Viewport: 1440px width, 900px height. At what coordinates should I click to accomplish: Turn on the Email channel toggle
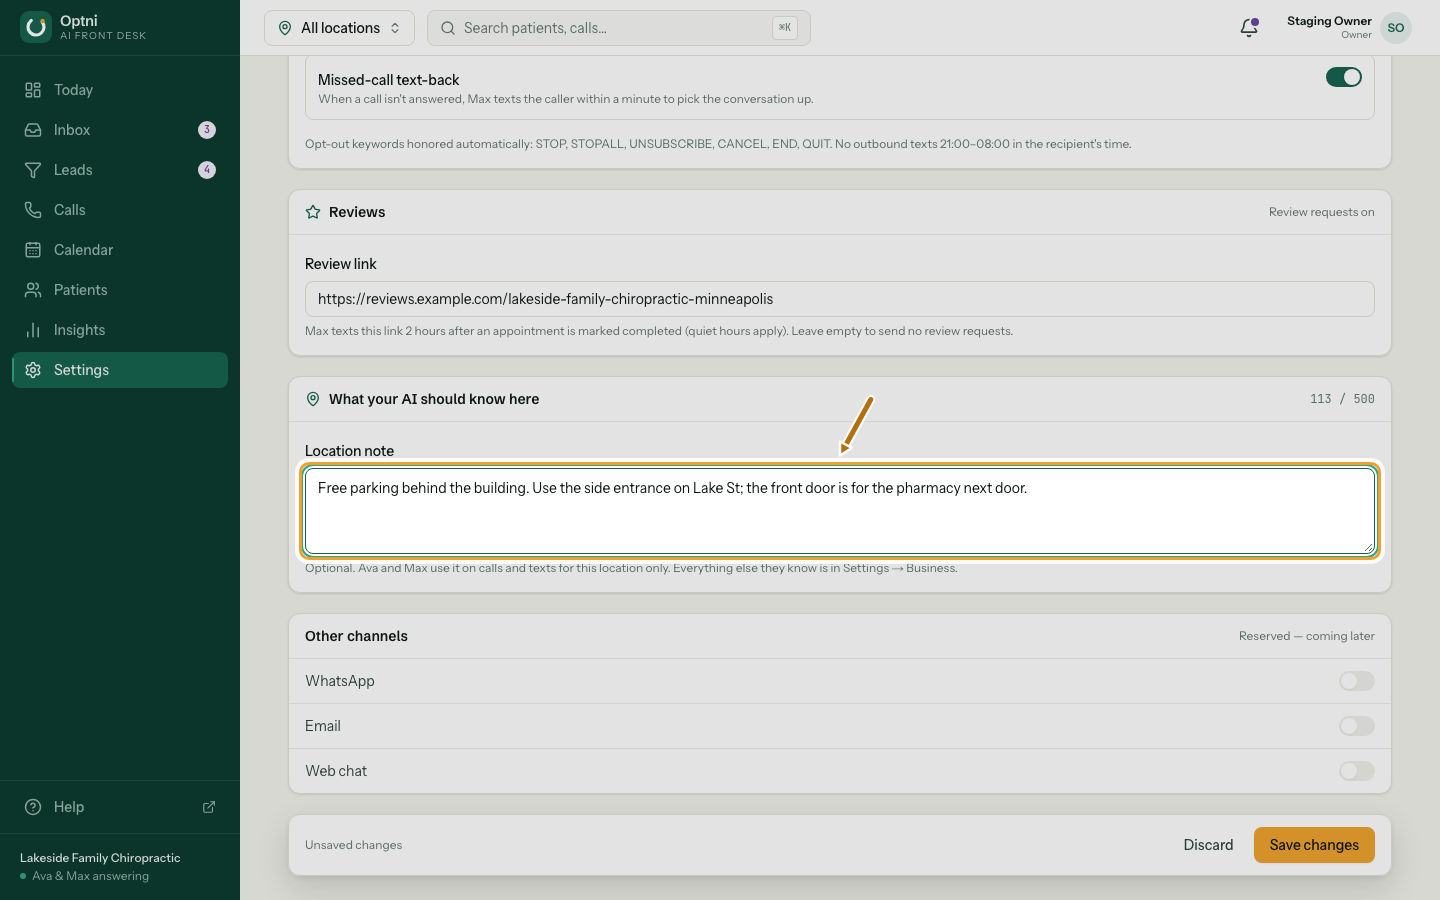1357,726
